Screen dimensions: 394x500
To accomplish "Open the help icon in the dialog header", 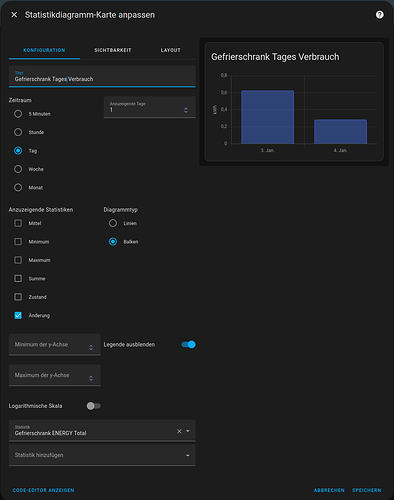I will 379,15.
